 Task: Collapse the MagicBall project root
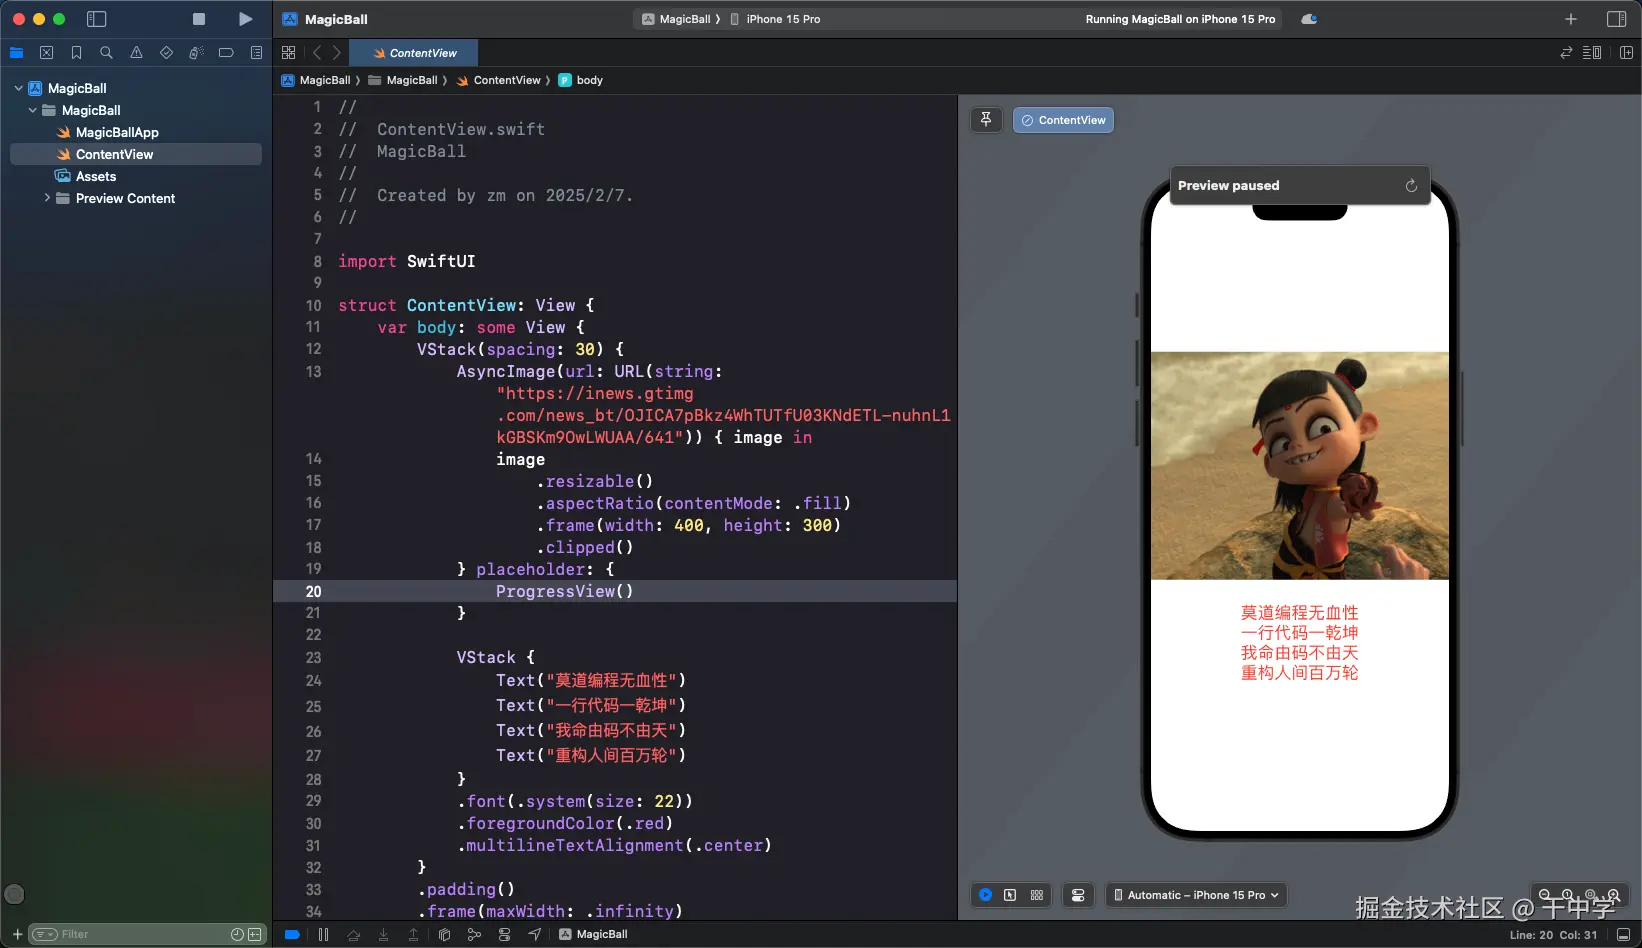point(18,88)
